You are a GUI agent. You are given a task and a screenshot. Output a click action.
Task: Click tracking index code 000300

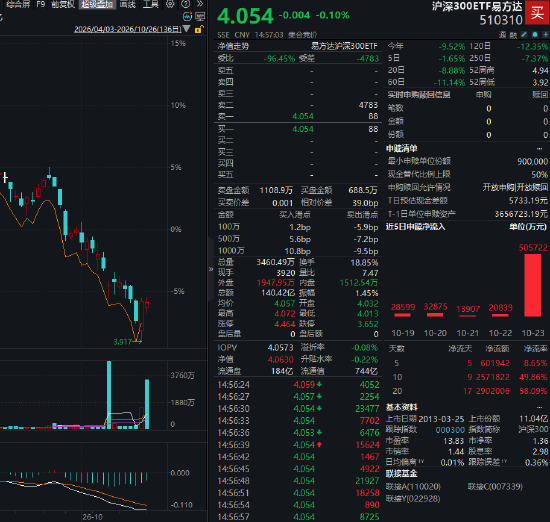[x=450, y=430]
